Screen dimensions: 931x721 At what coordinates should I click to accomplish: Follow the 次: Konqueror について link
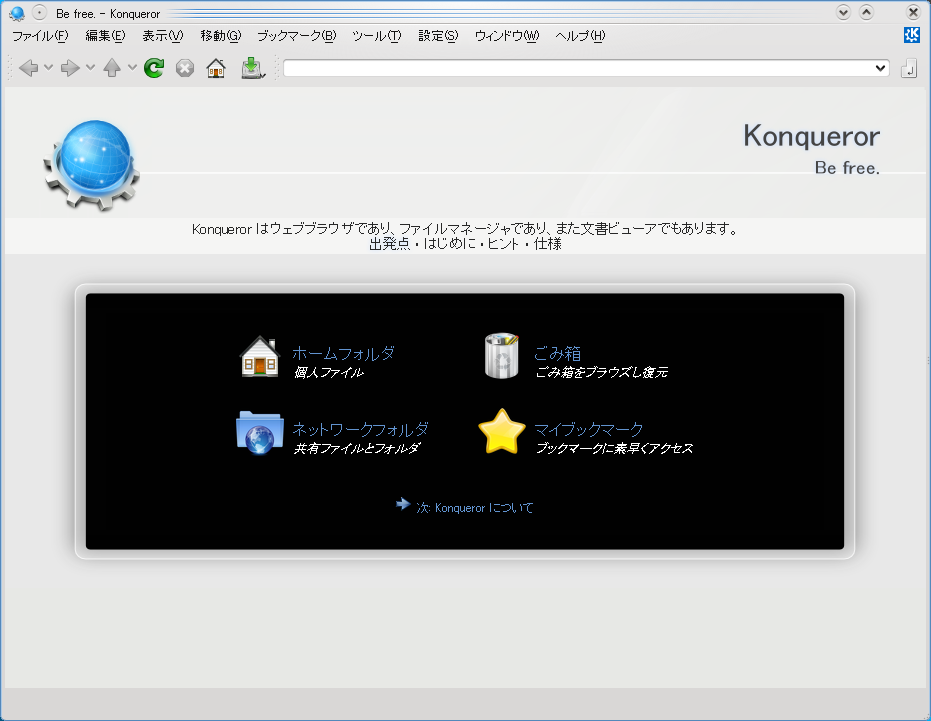click(474, 508)
